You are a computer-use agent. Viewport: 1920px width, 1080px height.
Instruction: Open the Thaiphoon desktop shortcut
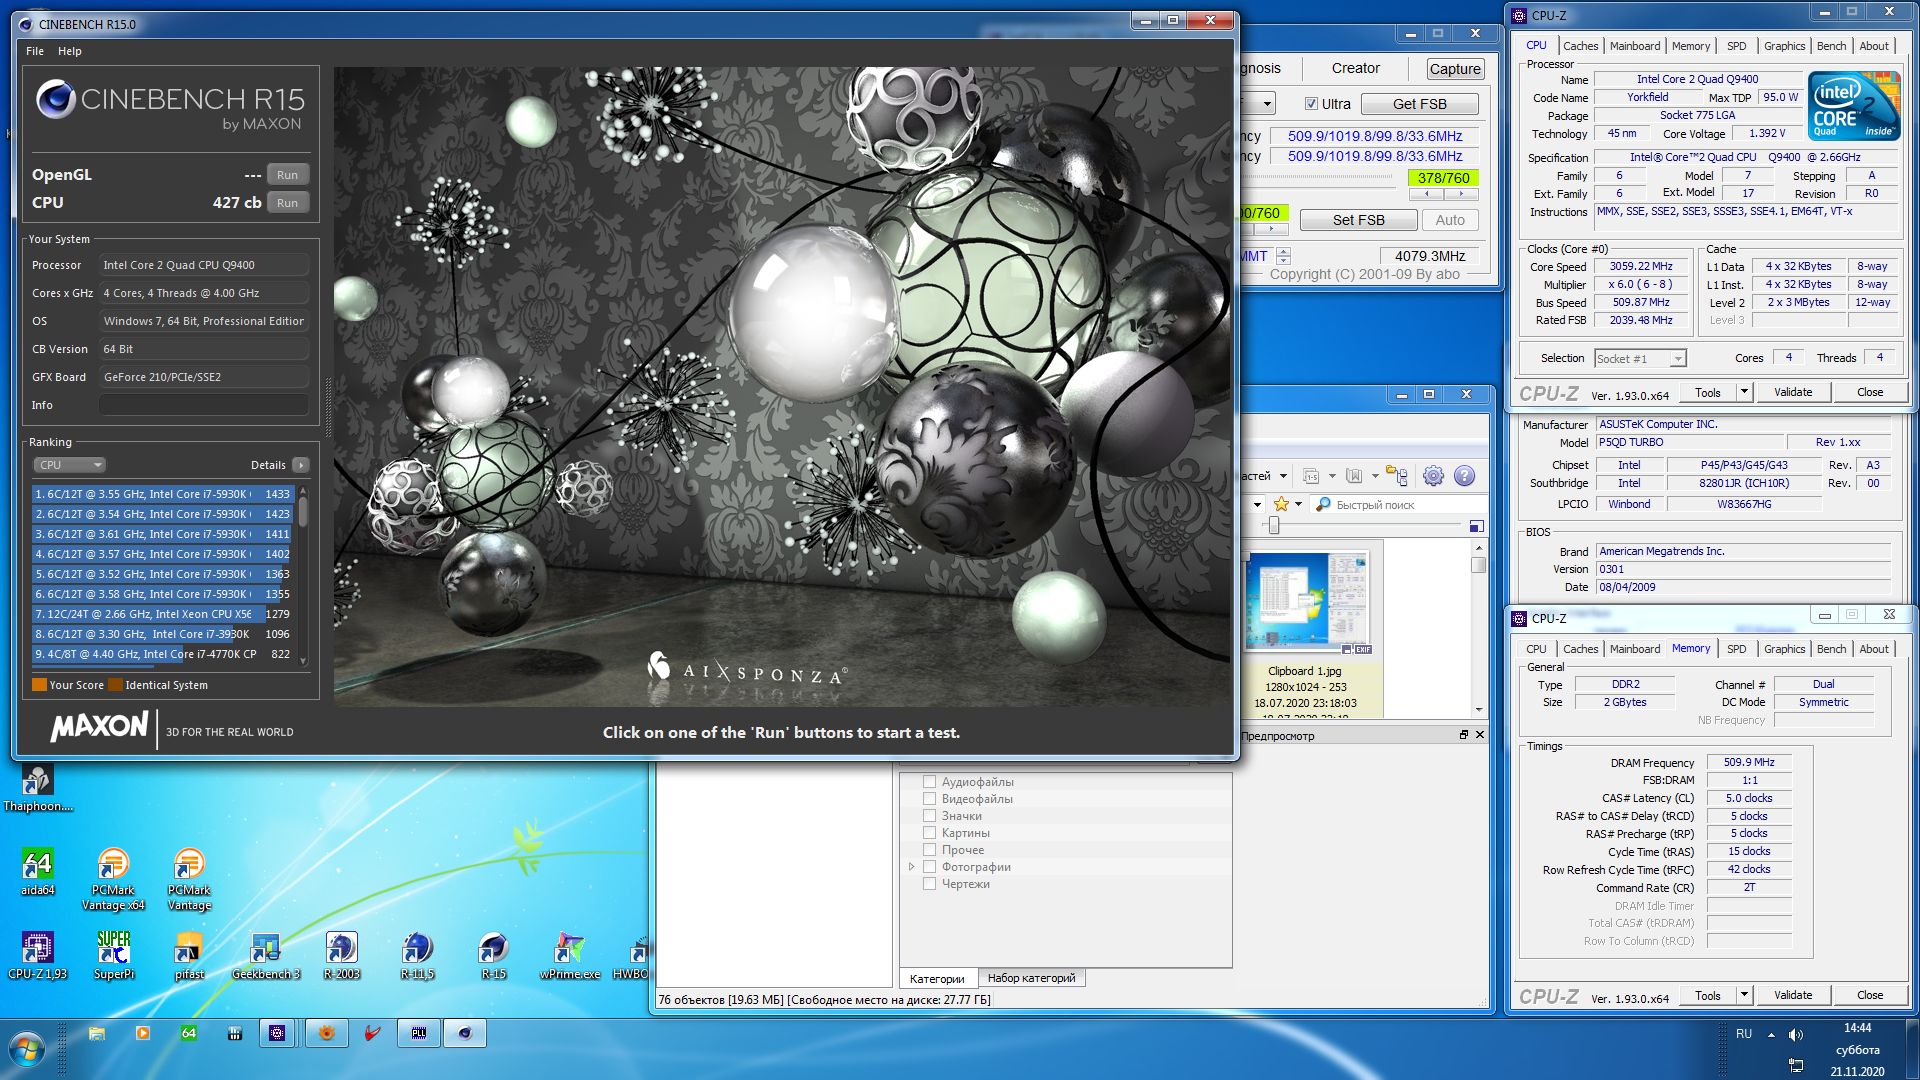point(38,787)
